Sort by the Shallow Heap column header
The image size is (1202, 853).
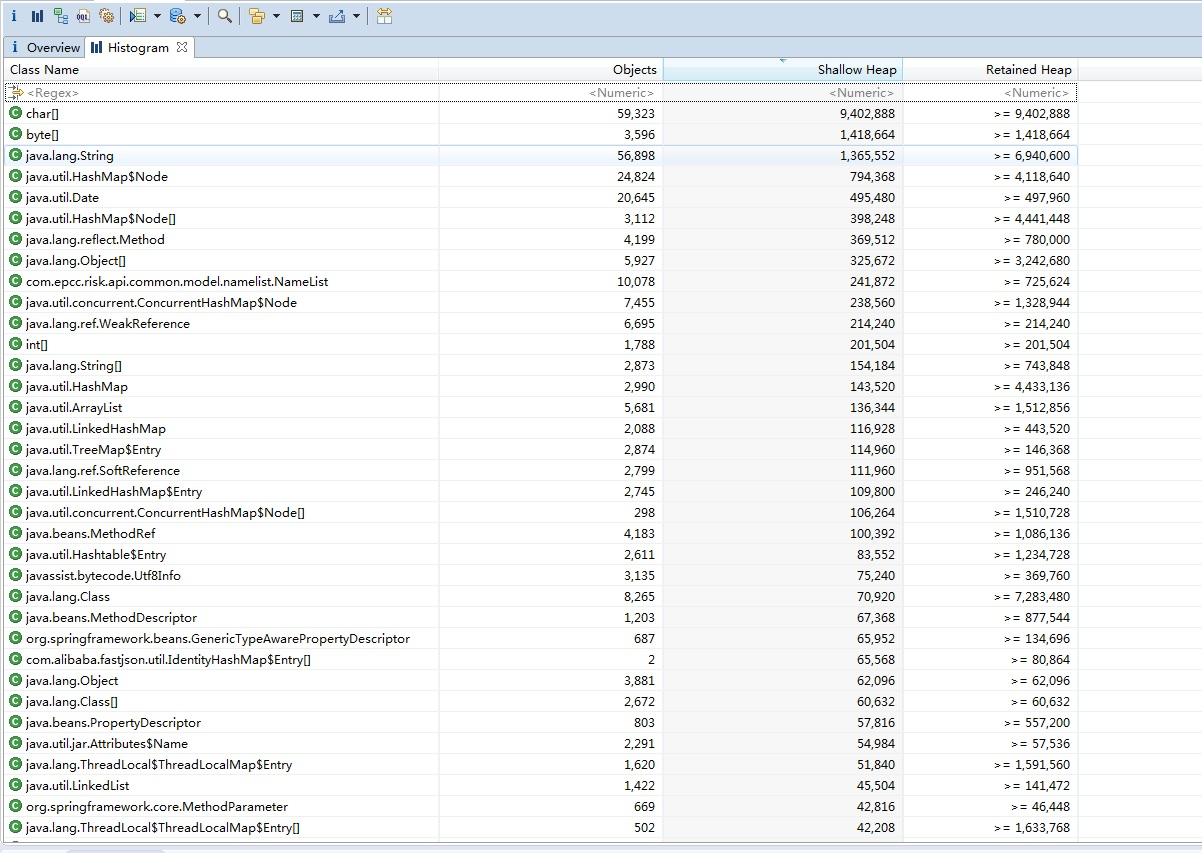[x=782, y=69]
